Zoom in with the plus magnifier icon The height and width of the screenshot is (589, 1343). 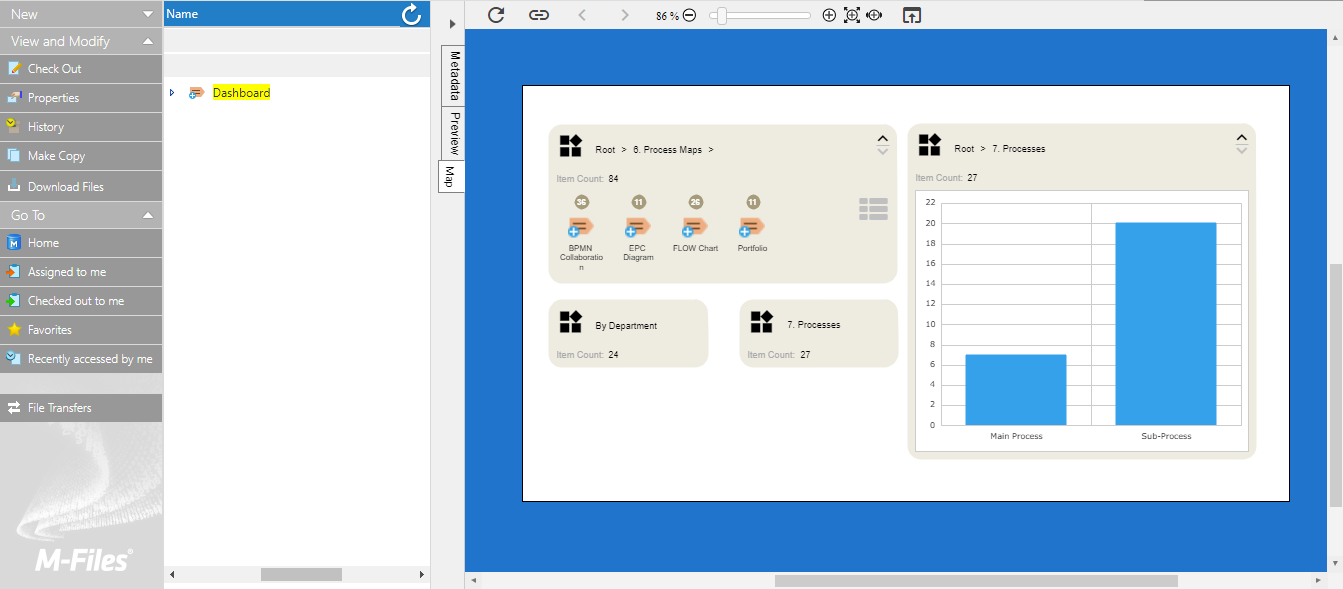[829, 15]
